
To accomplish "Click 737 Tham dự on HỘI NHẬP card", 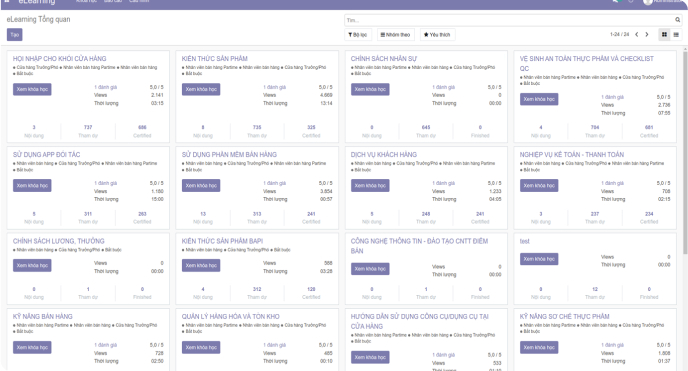I will (88, 131).
